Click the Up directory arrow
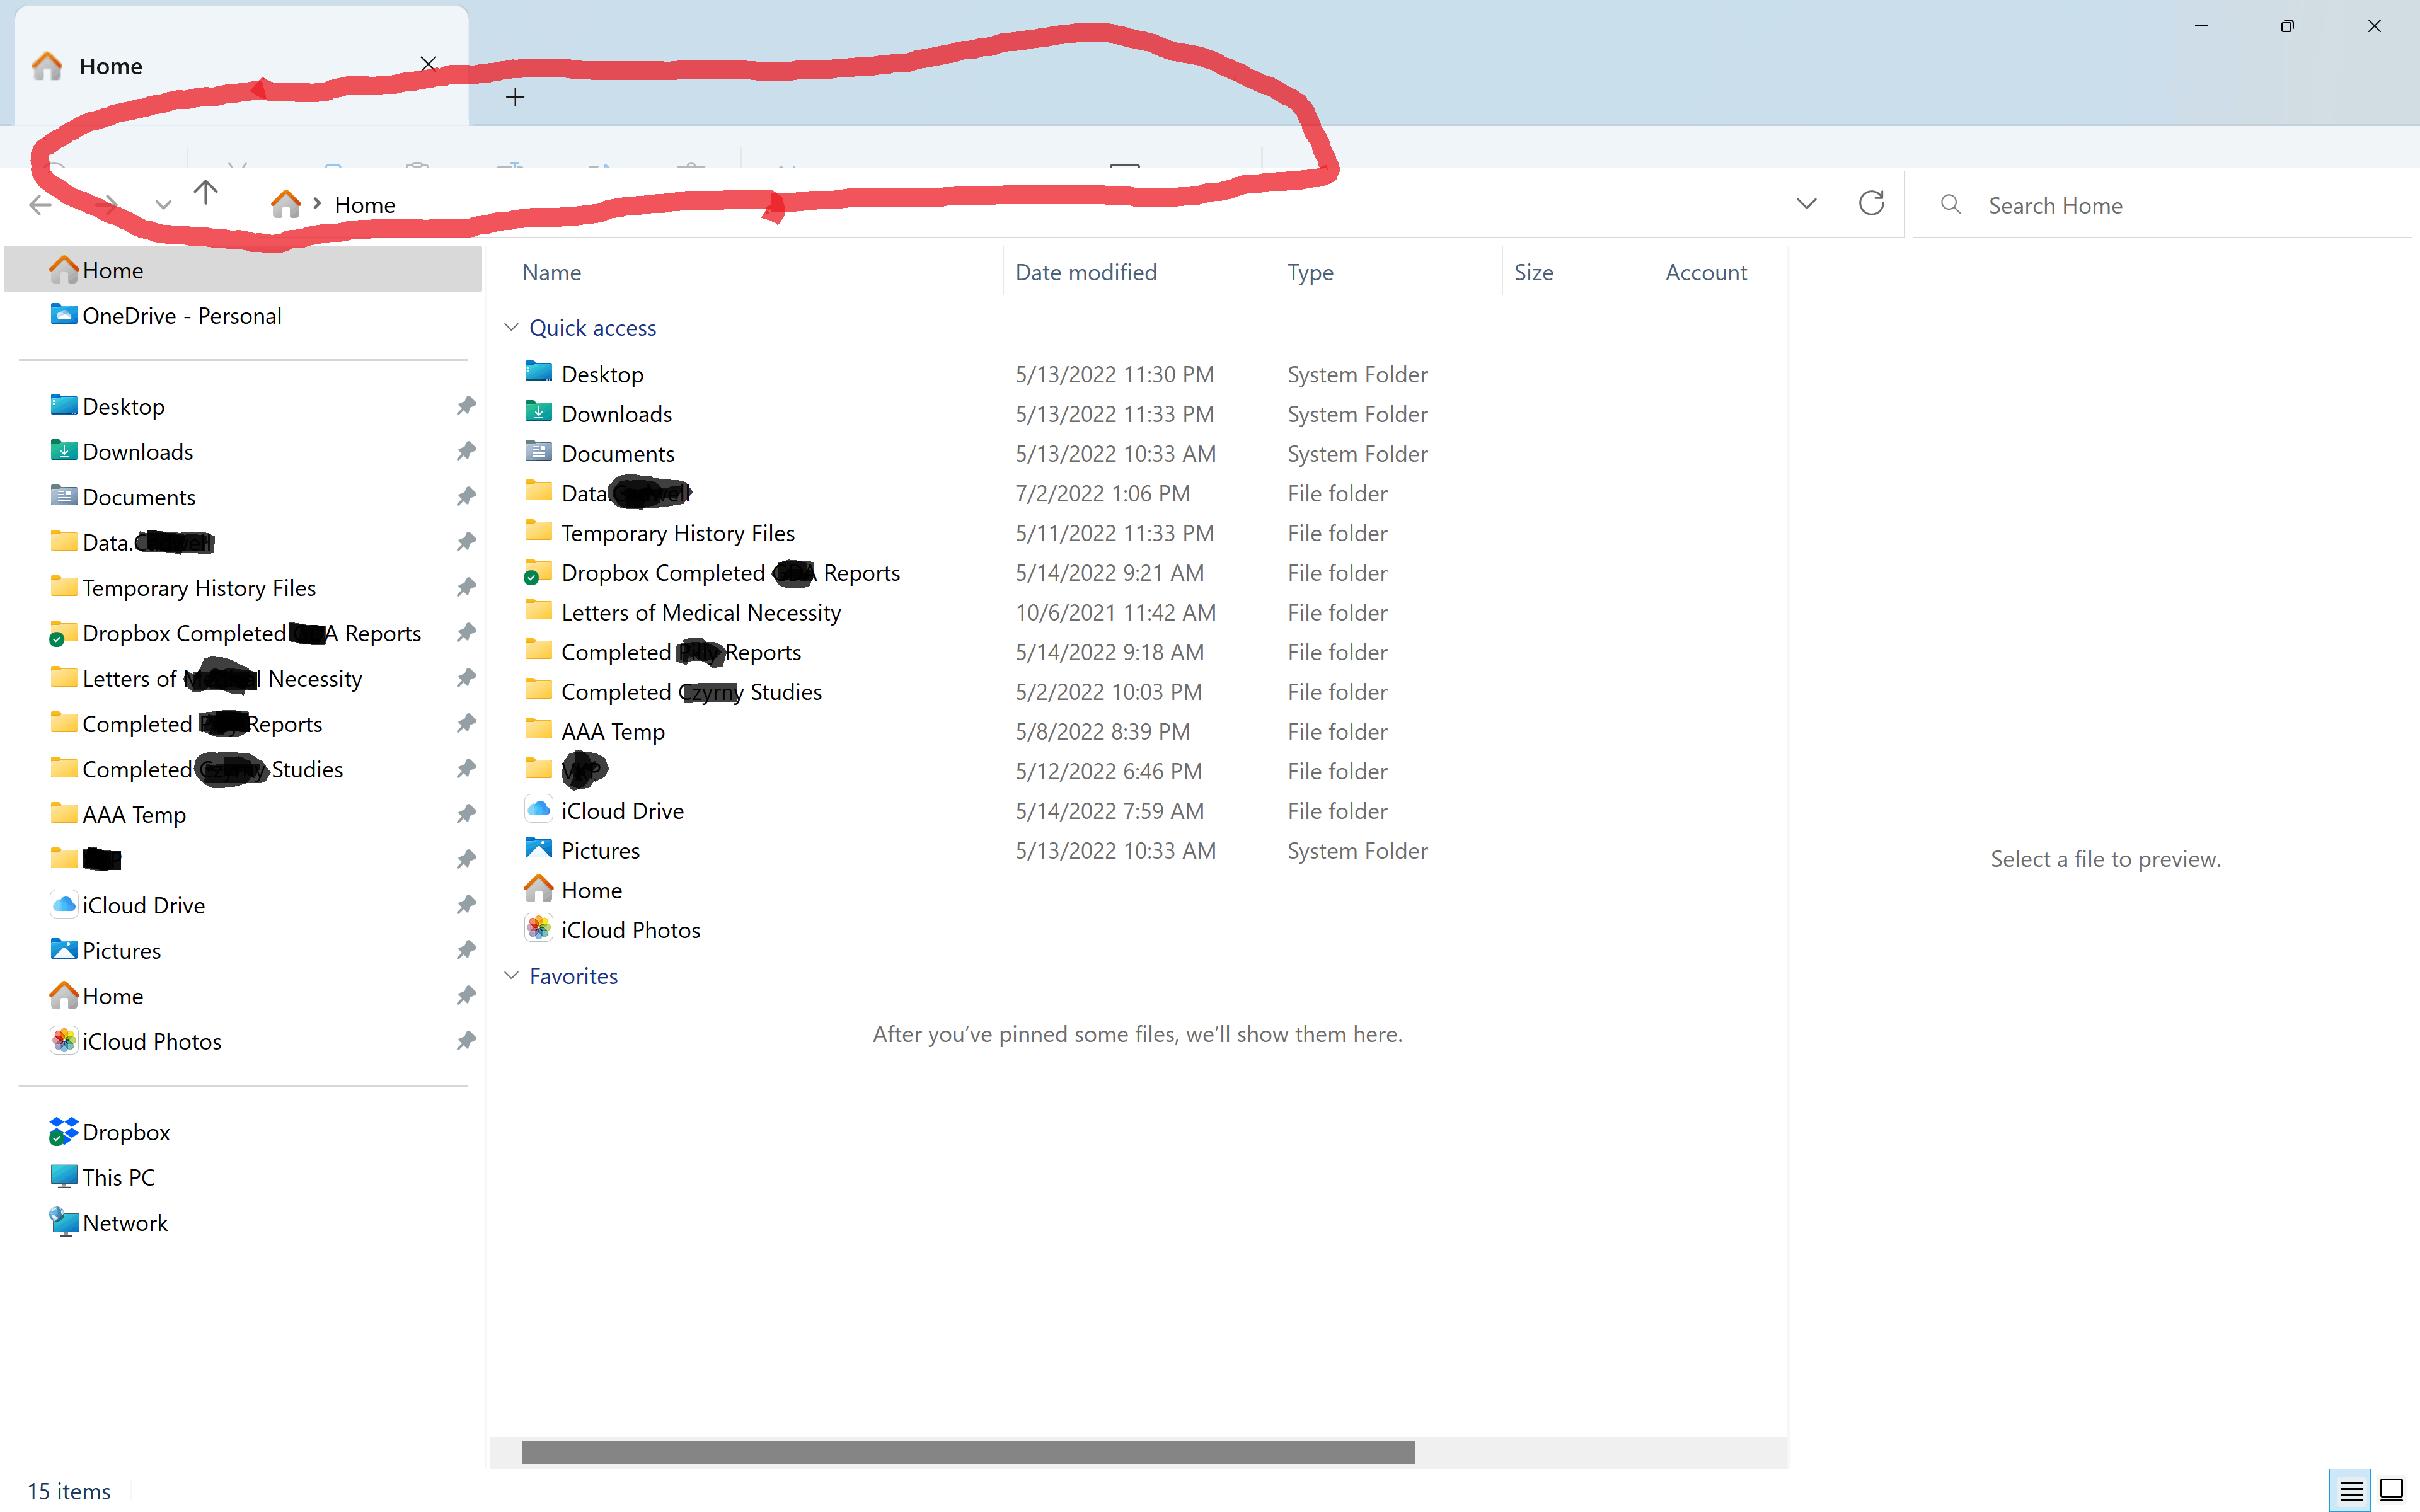Viewport: 2420px width, 1512px height. [x=206, y=193]
